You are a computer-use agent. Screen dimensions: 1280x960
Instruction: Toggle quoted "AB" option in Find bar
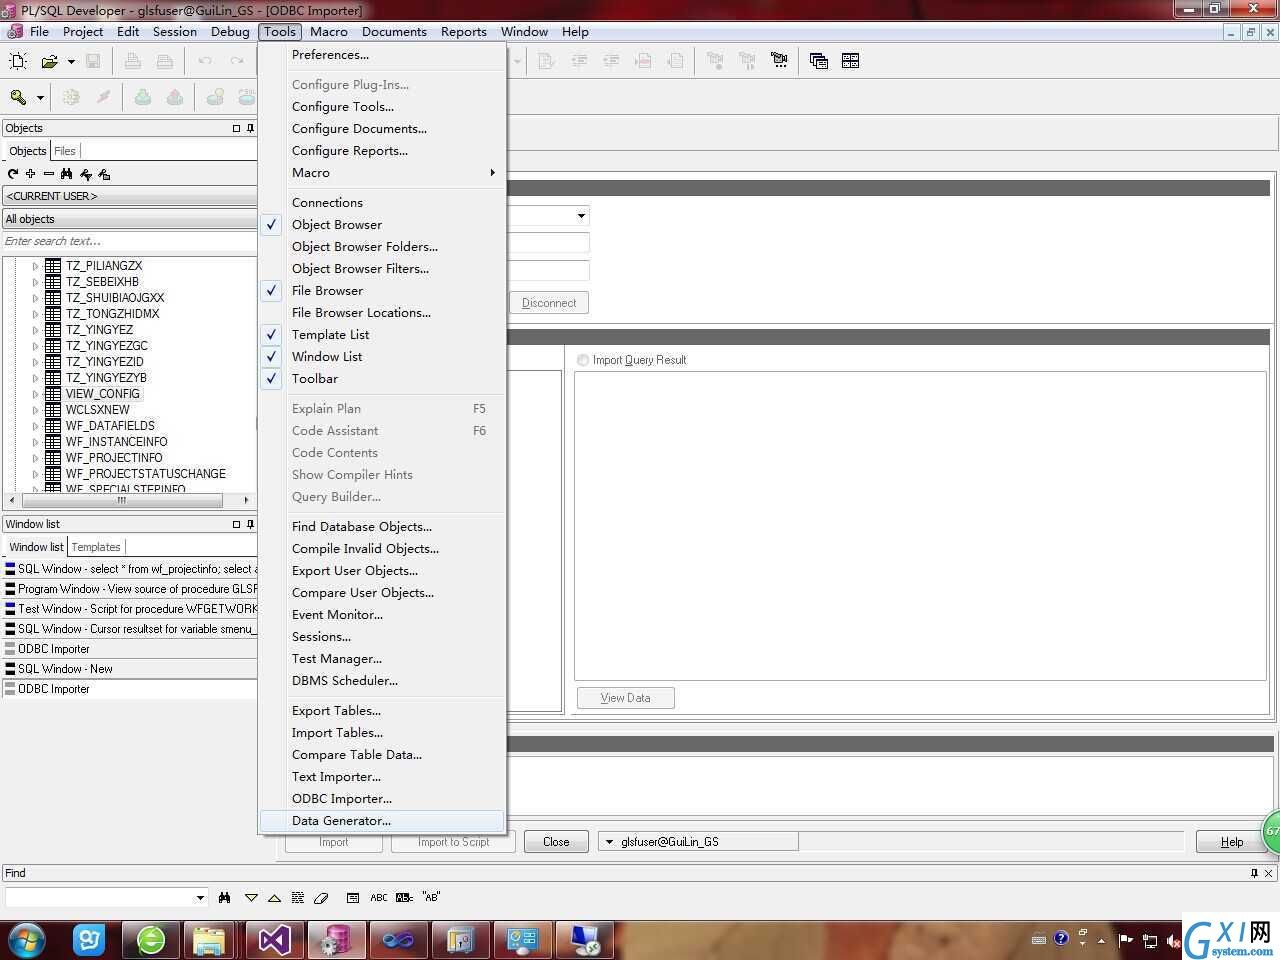coord(431,898)
